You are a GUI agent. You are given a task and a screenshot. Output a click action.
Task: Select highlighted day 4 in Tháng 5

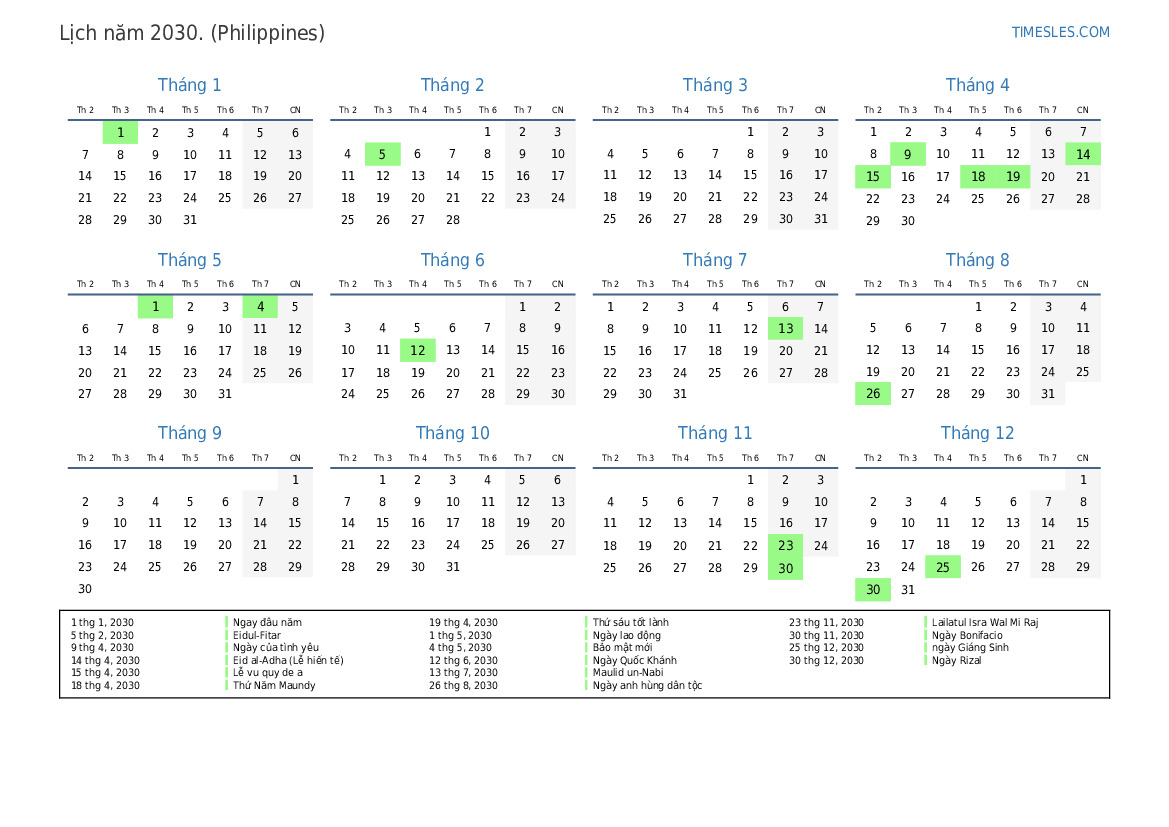260,307
